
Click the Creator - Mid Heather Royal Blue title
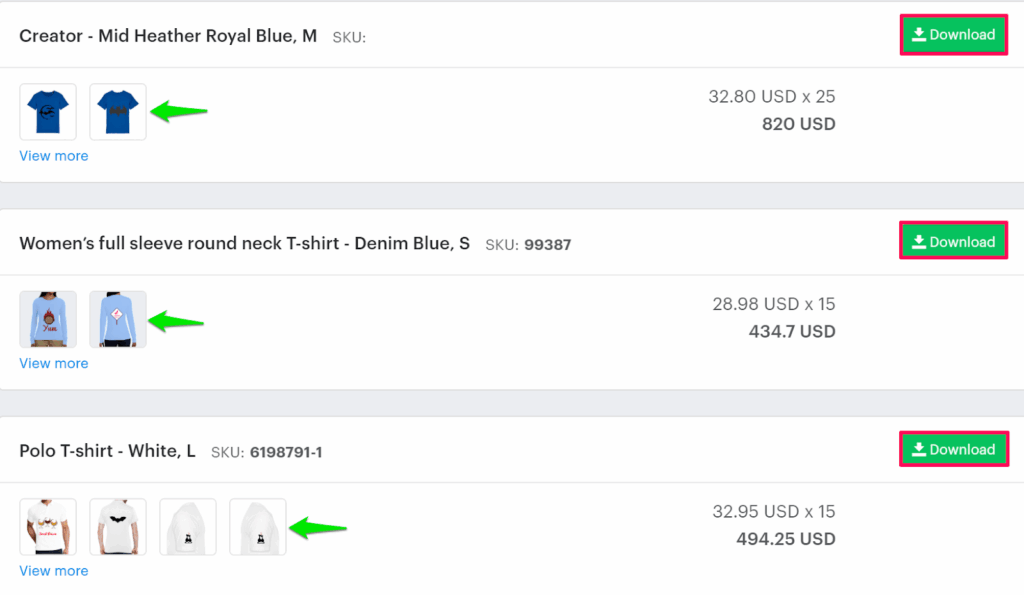168,36
